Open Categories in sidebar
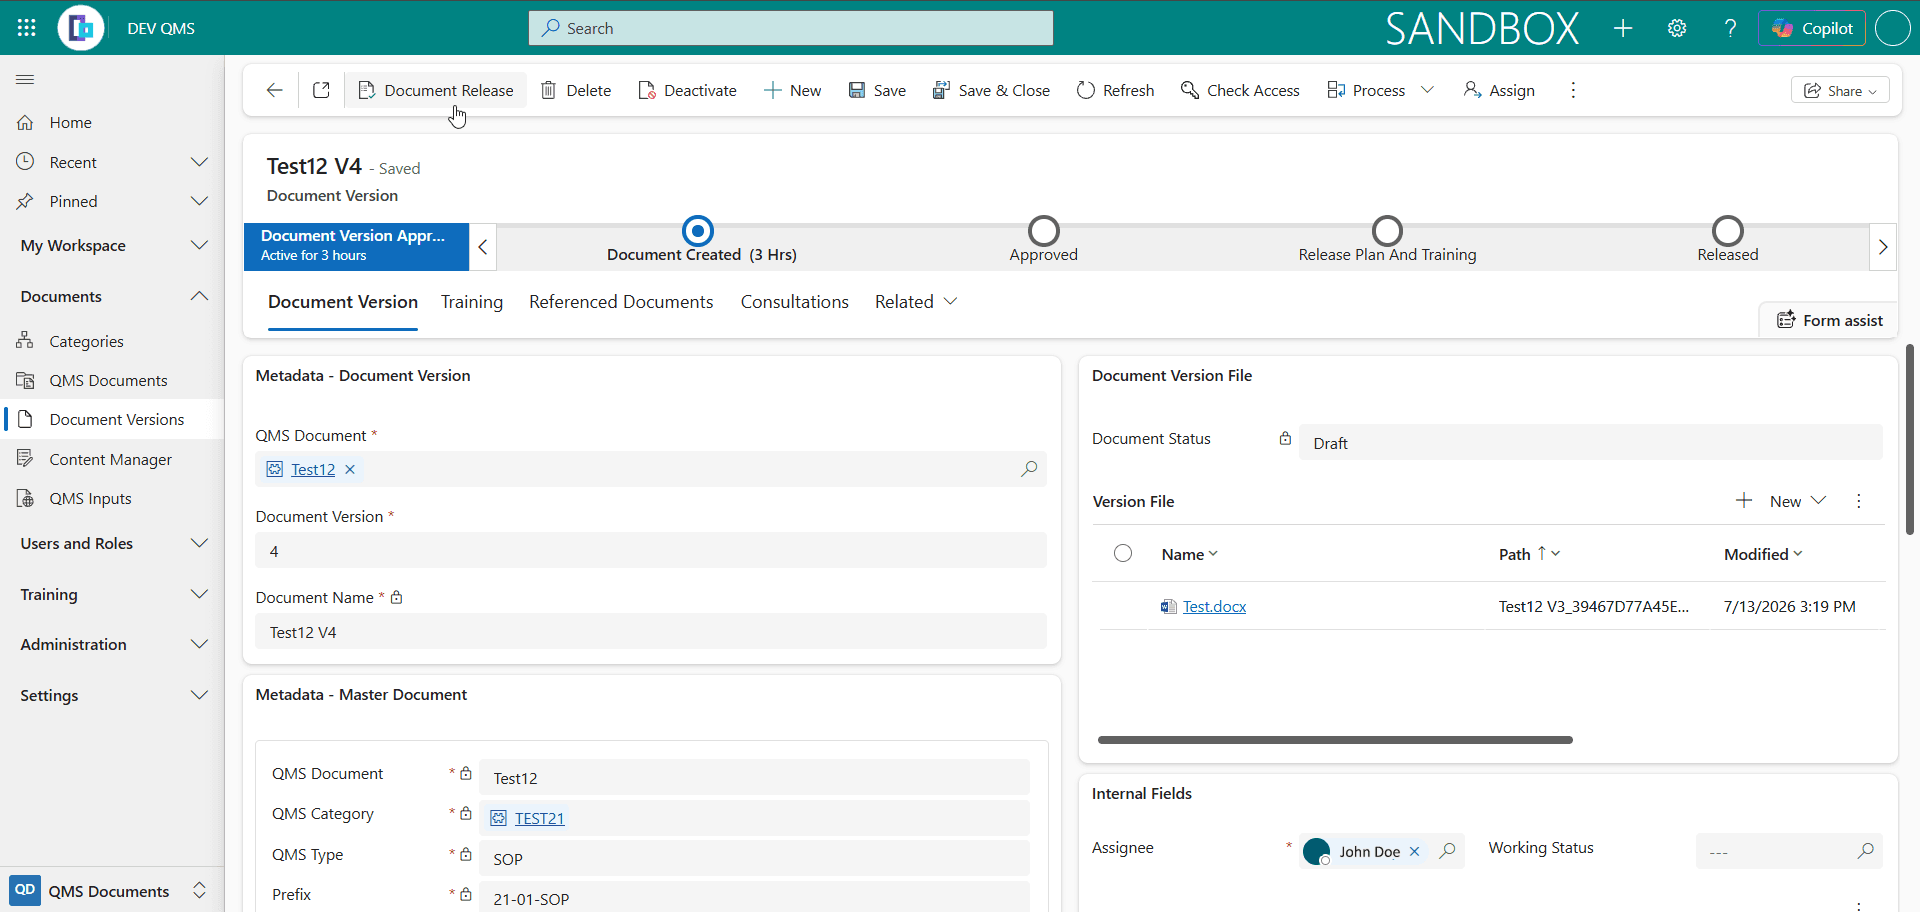Image resolution: width=1920 pixels, height=912 pixels. pos(86,341)
